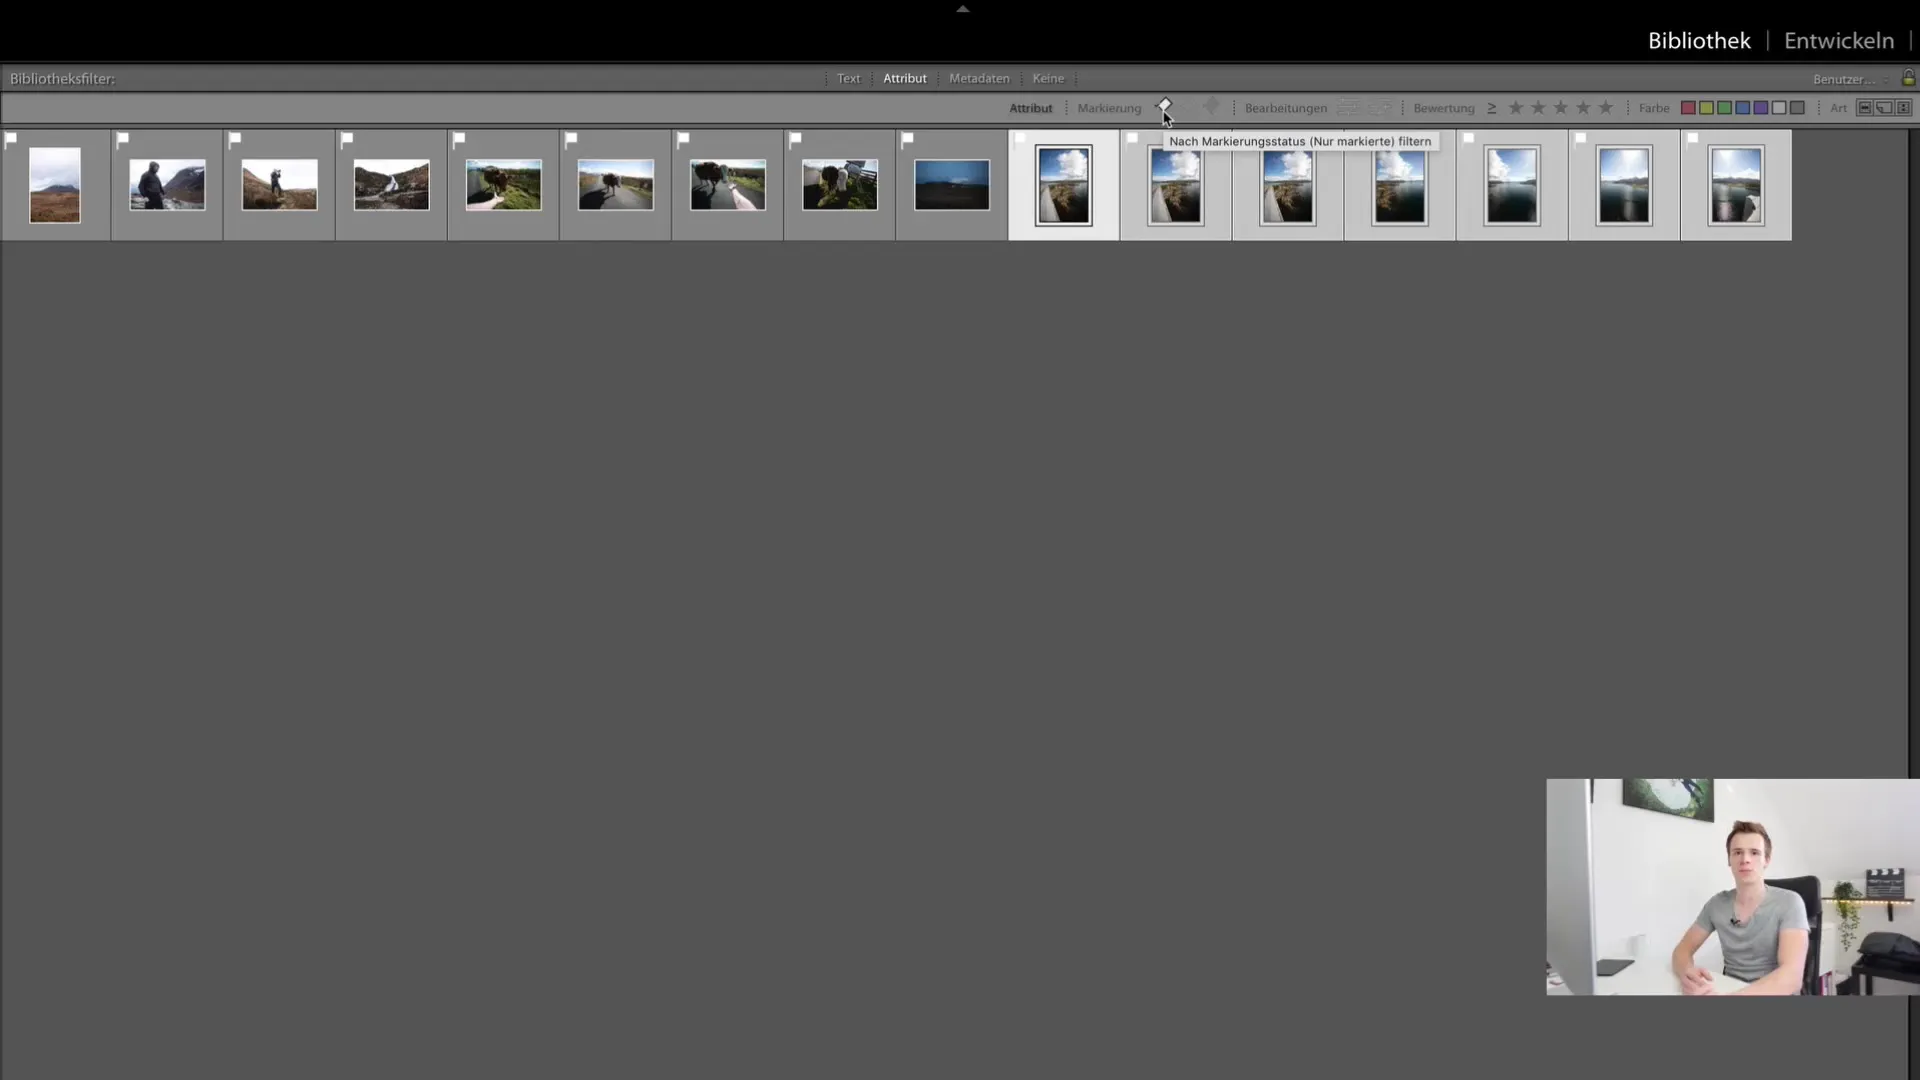Screen dimensions: 1920x1080
Task: Select the waterfall landscape thumbnail
Action: coord(391,185)
